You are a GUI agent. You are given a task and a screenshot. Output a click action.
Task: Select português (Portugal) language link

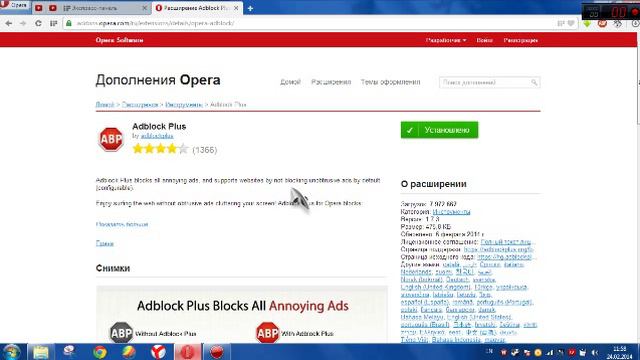[504, 302]
